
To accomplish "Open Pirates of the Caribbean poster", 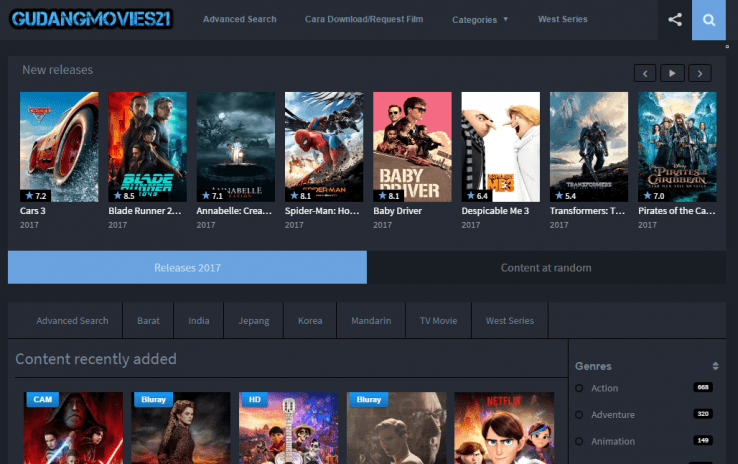I will tap(677, 147).
